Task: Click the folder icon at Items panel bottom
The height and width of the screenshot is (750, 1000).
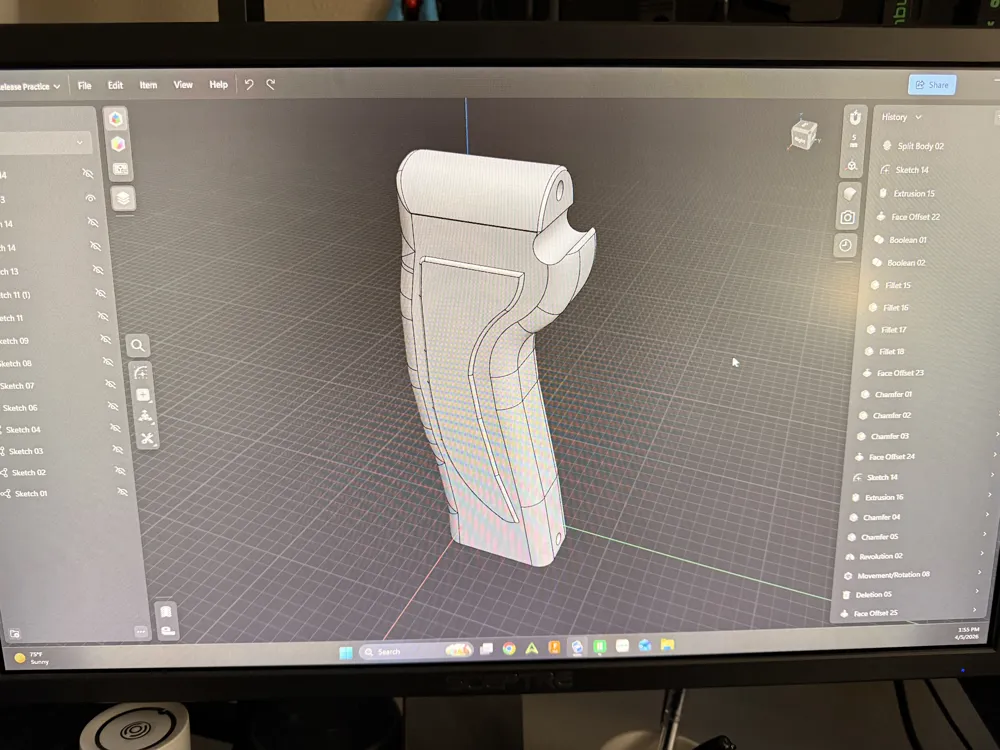Action: pyautogui.click(x=15, y=634)
